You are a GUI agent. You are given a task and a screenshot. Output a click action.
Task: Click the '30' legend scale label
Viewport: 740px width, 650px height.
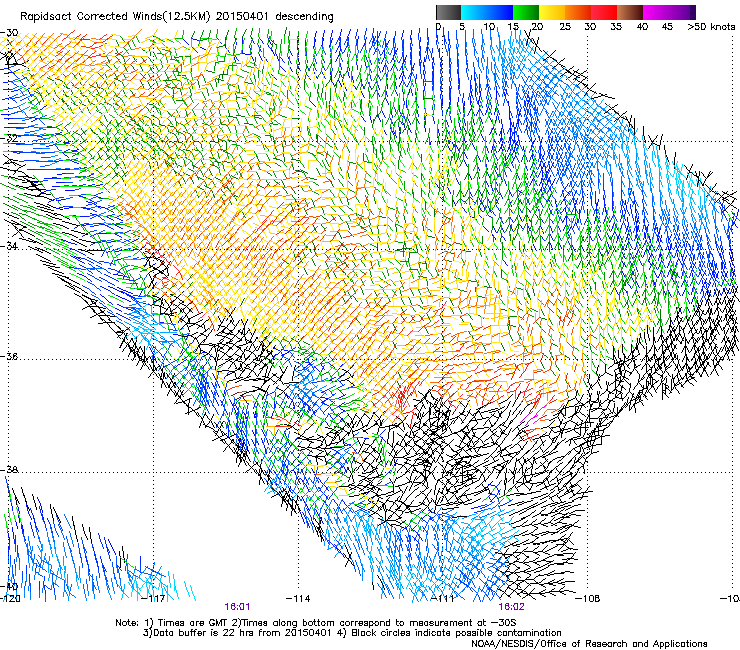pos(590,27)
